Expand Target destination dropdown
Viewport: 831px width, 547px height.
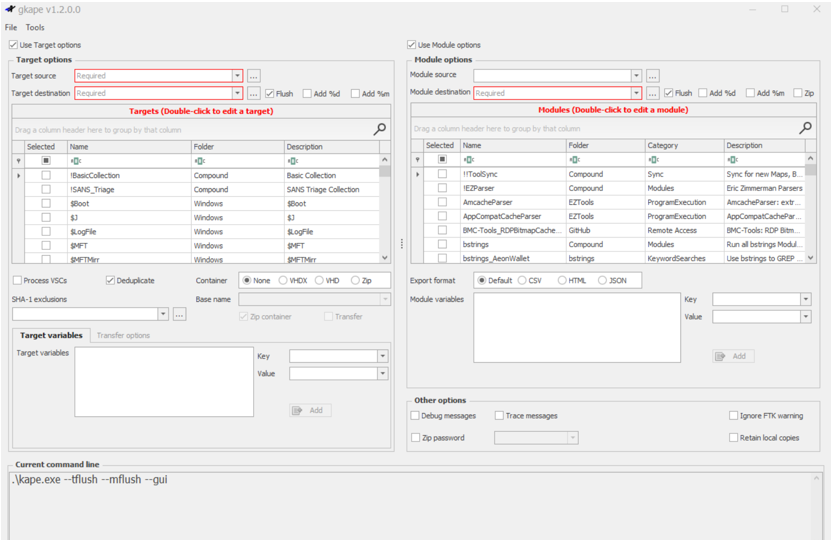point(237,93)
